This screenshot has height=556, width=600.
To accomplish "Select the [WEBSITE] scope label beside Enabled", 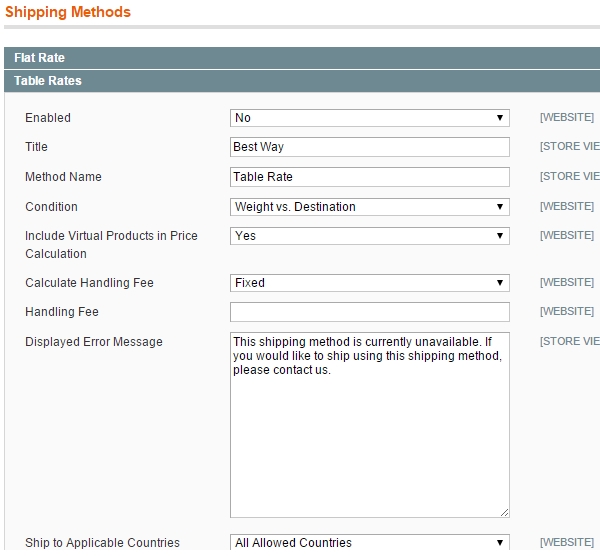I will click(567, 117).
